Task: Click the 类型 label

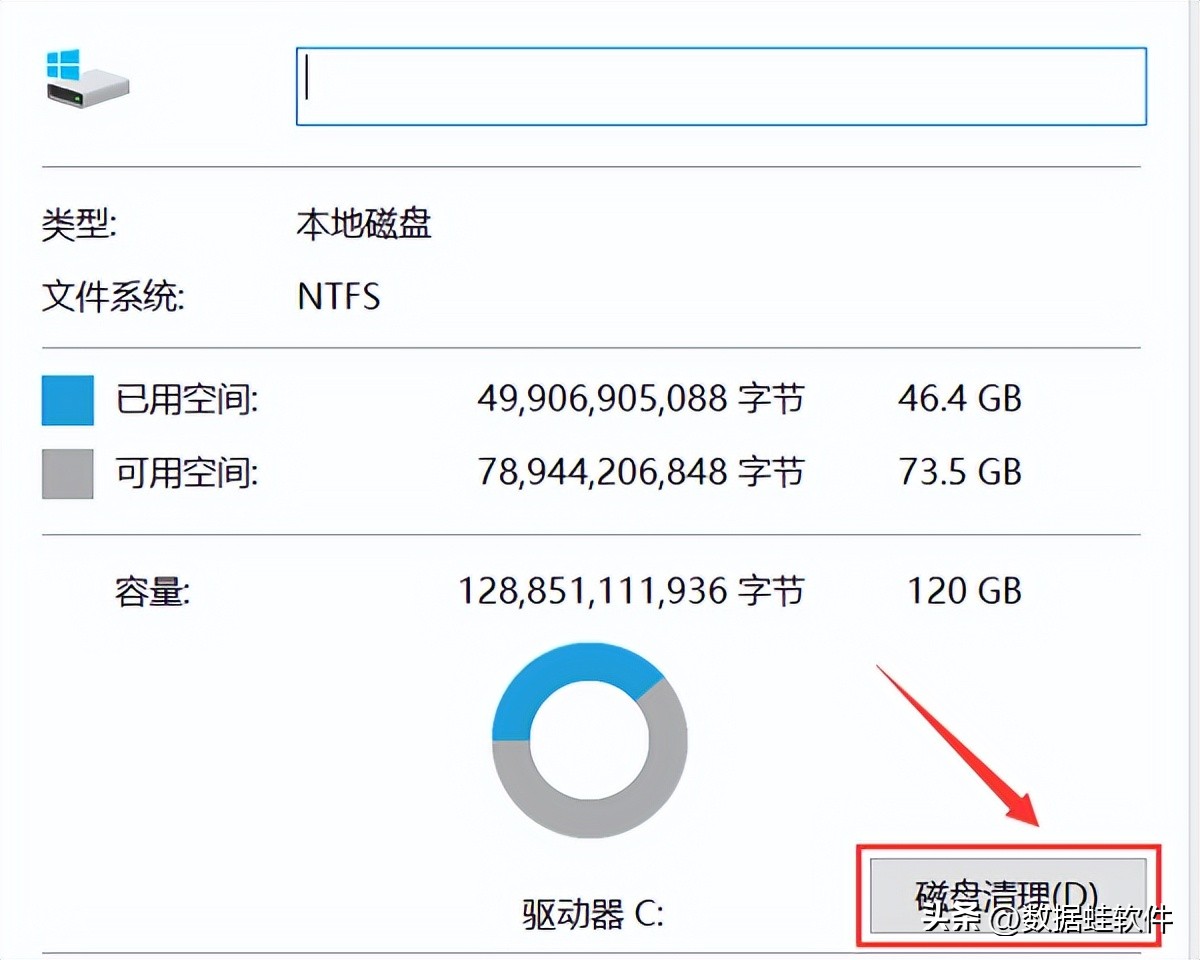Action: click(80, 224)
